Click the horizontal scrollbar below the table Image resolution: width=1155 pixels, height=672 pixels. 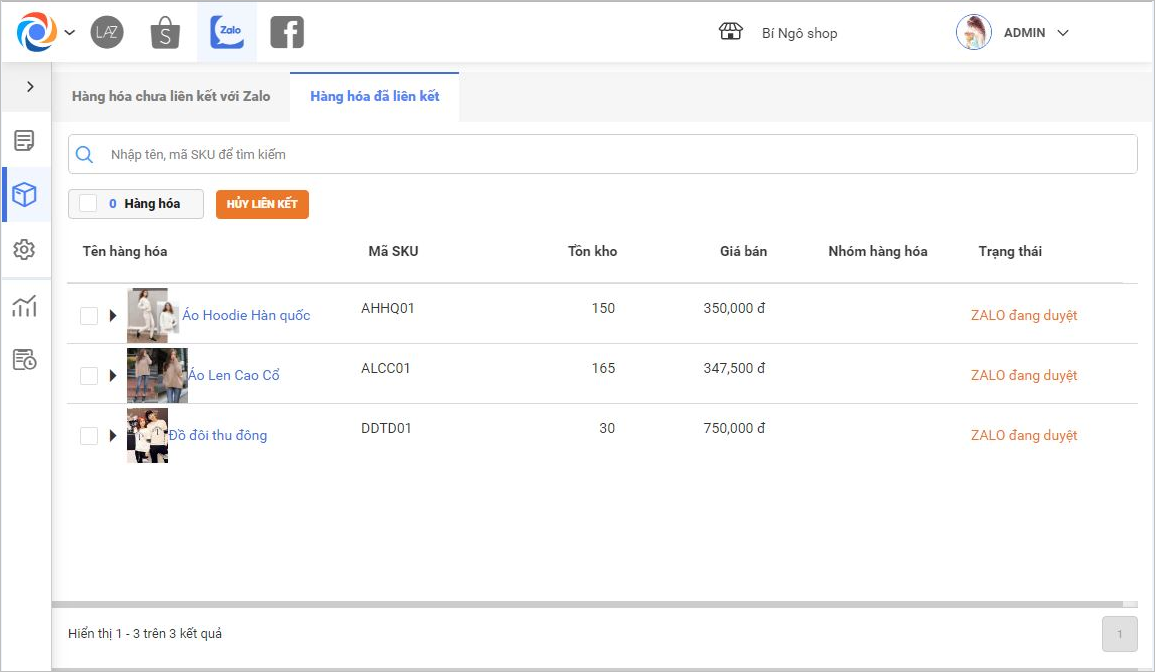click(x=587, y=604)
